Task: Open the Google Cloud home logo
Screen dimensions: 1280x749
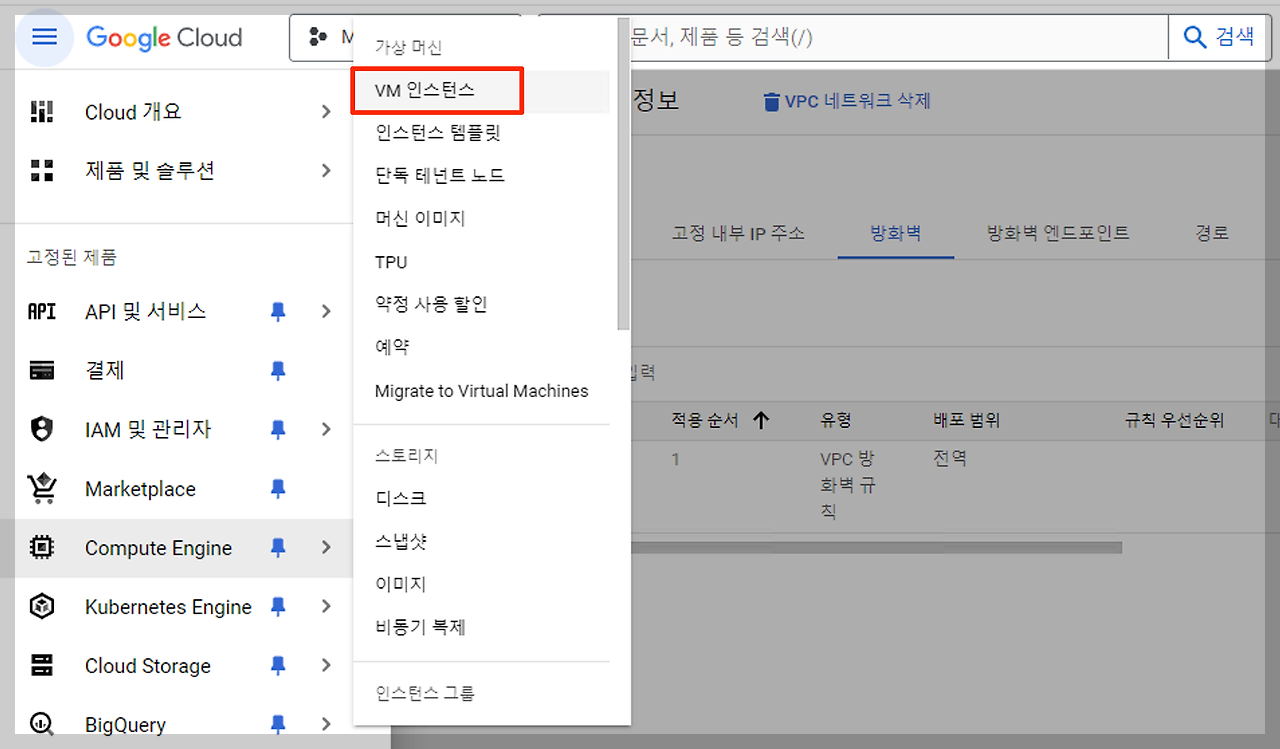Action: [x=164, y=38]
